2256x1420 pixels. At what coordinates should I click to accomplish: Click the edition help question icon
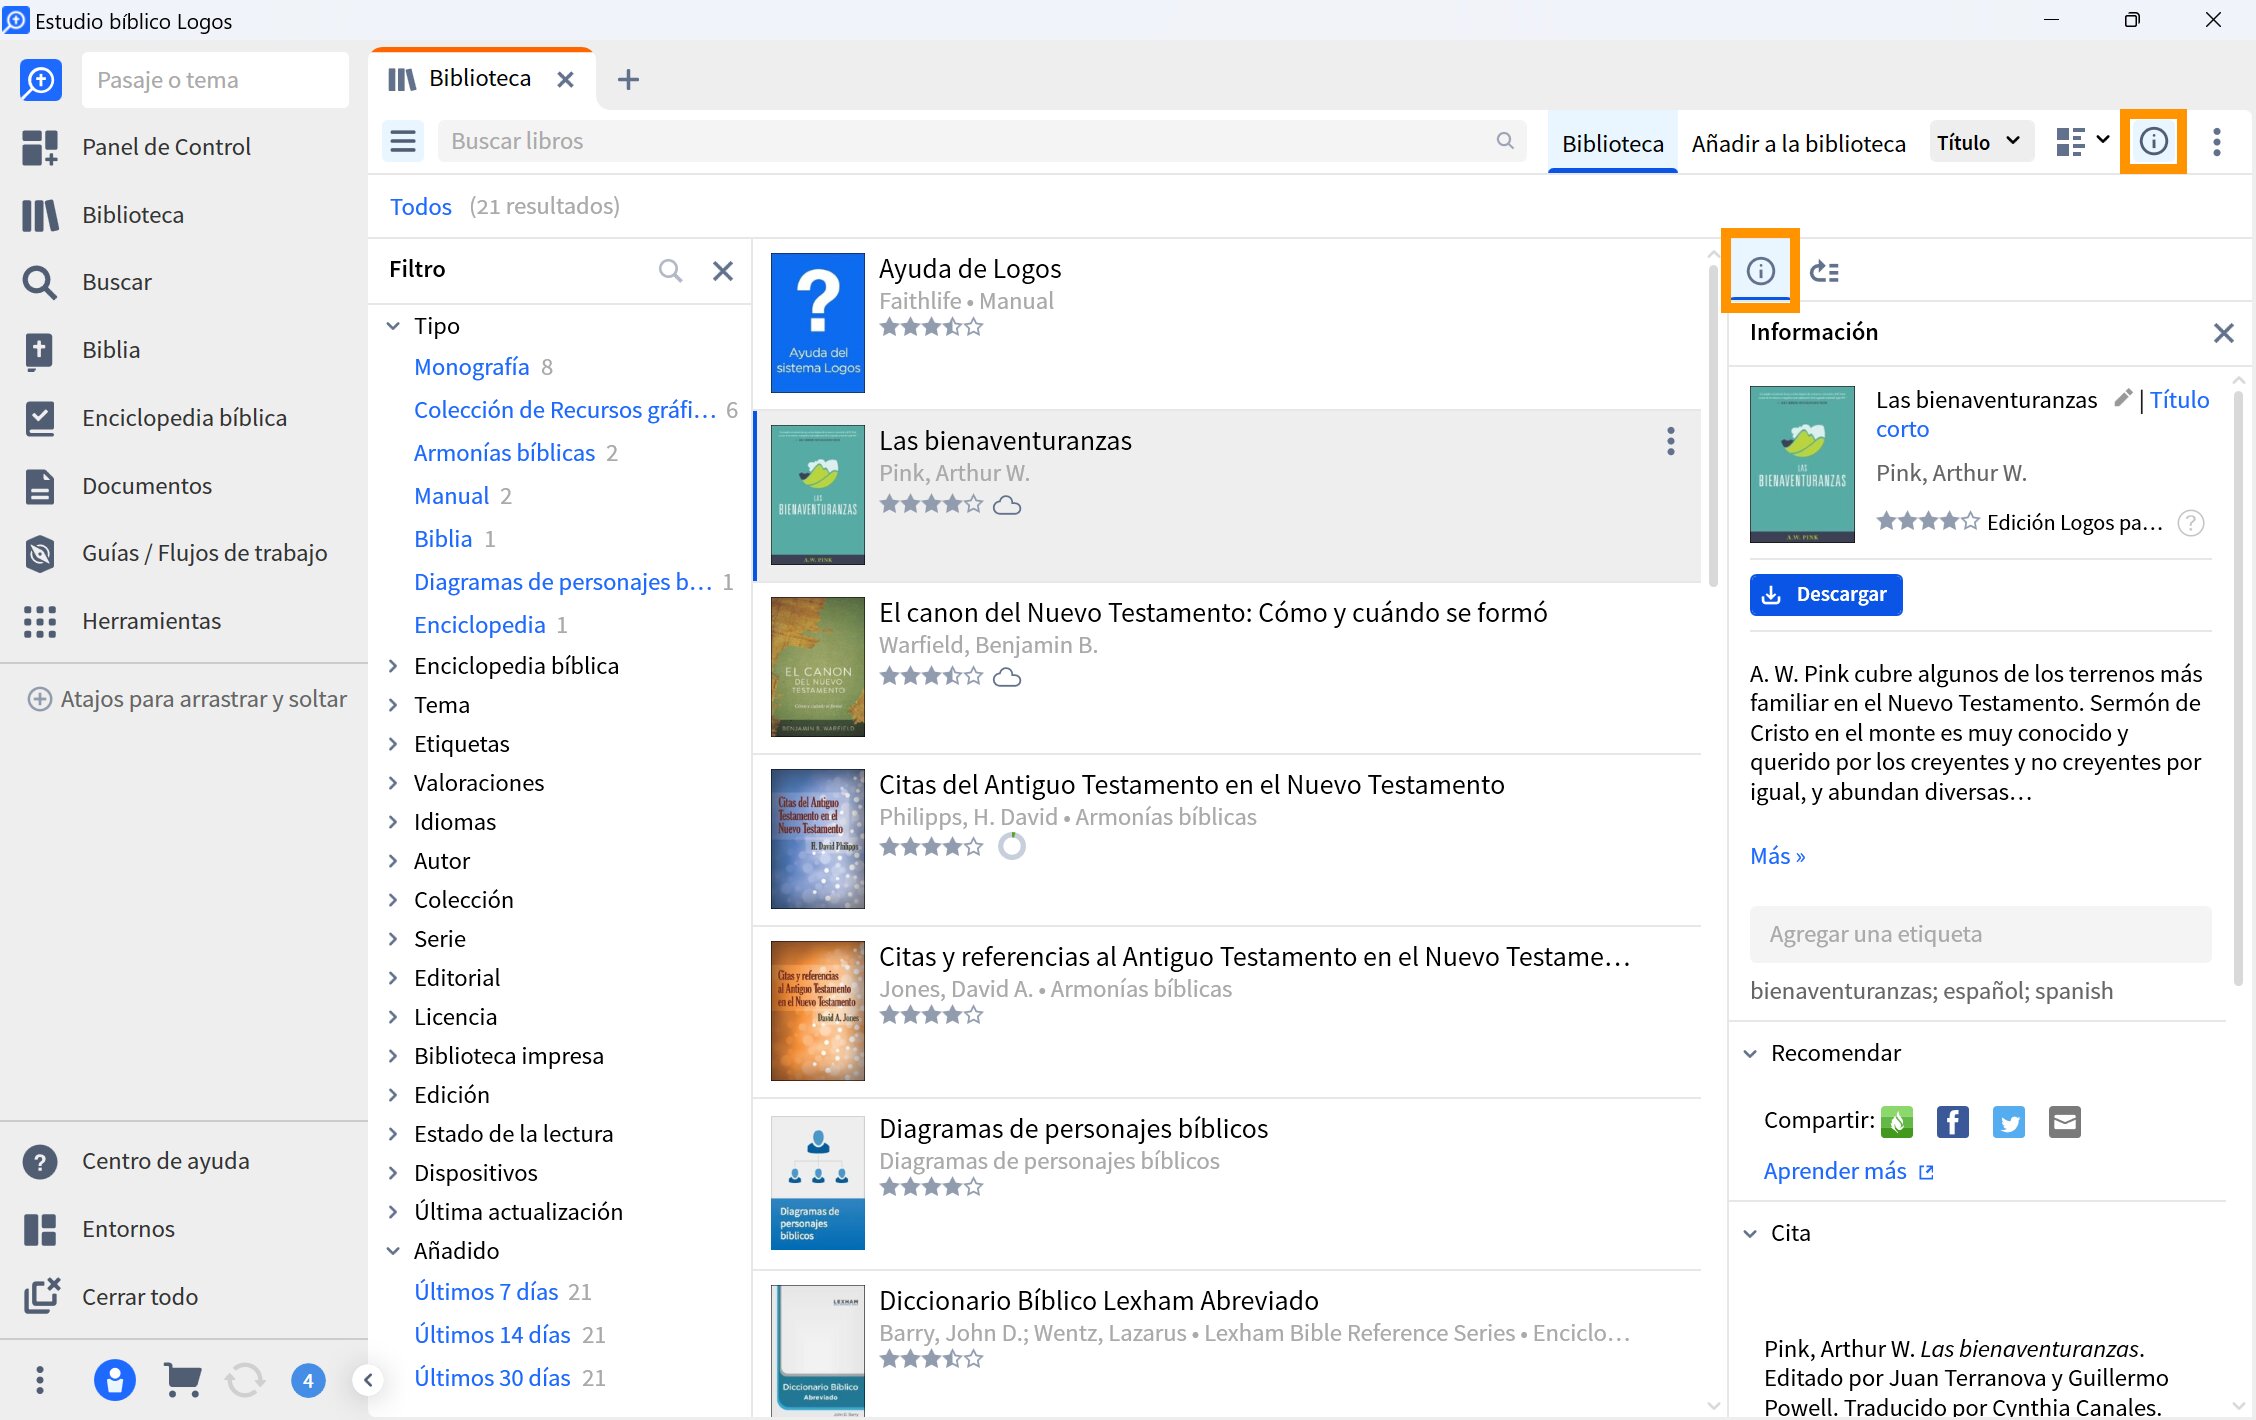2190,522
